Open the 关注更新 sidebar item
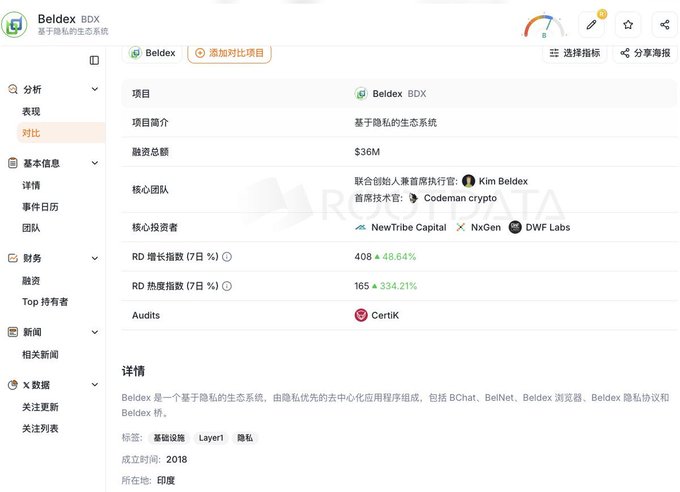This screenshot has height=492, width=680. (x=40, y=407)
